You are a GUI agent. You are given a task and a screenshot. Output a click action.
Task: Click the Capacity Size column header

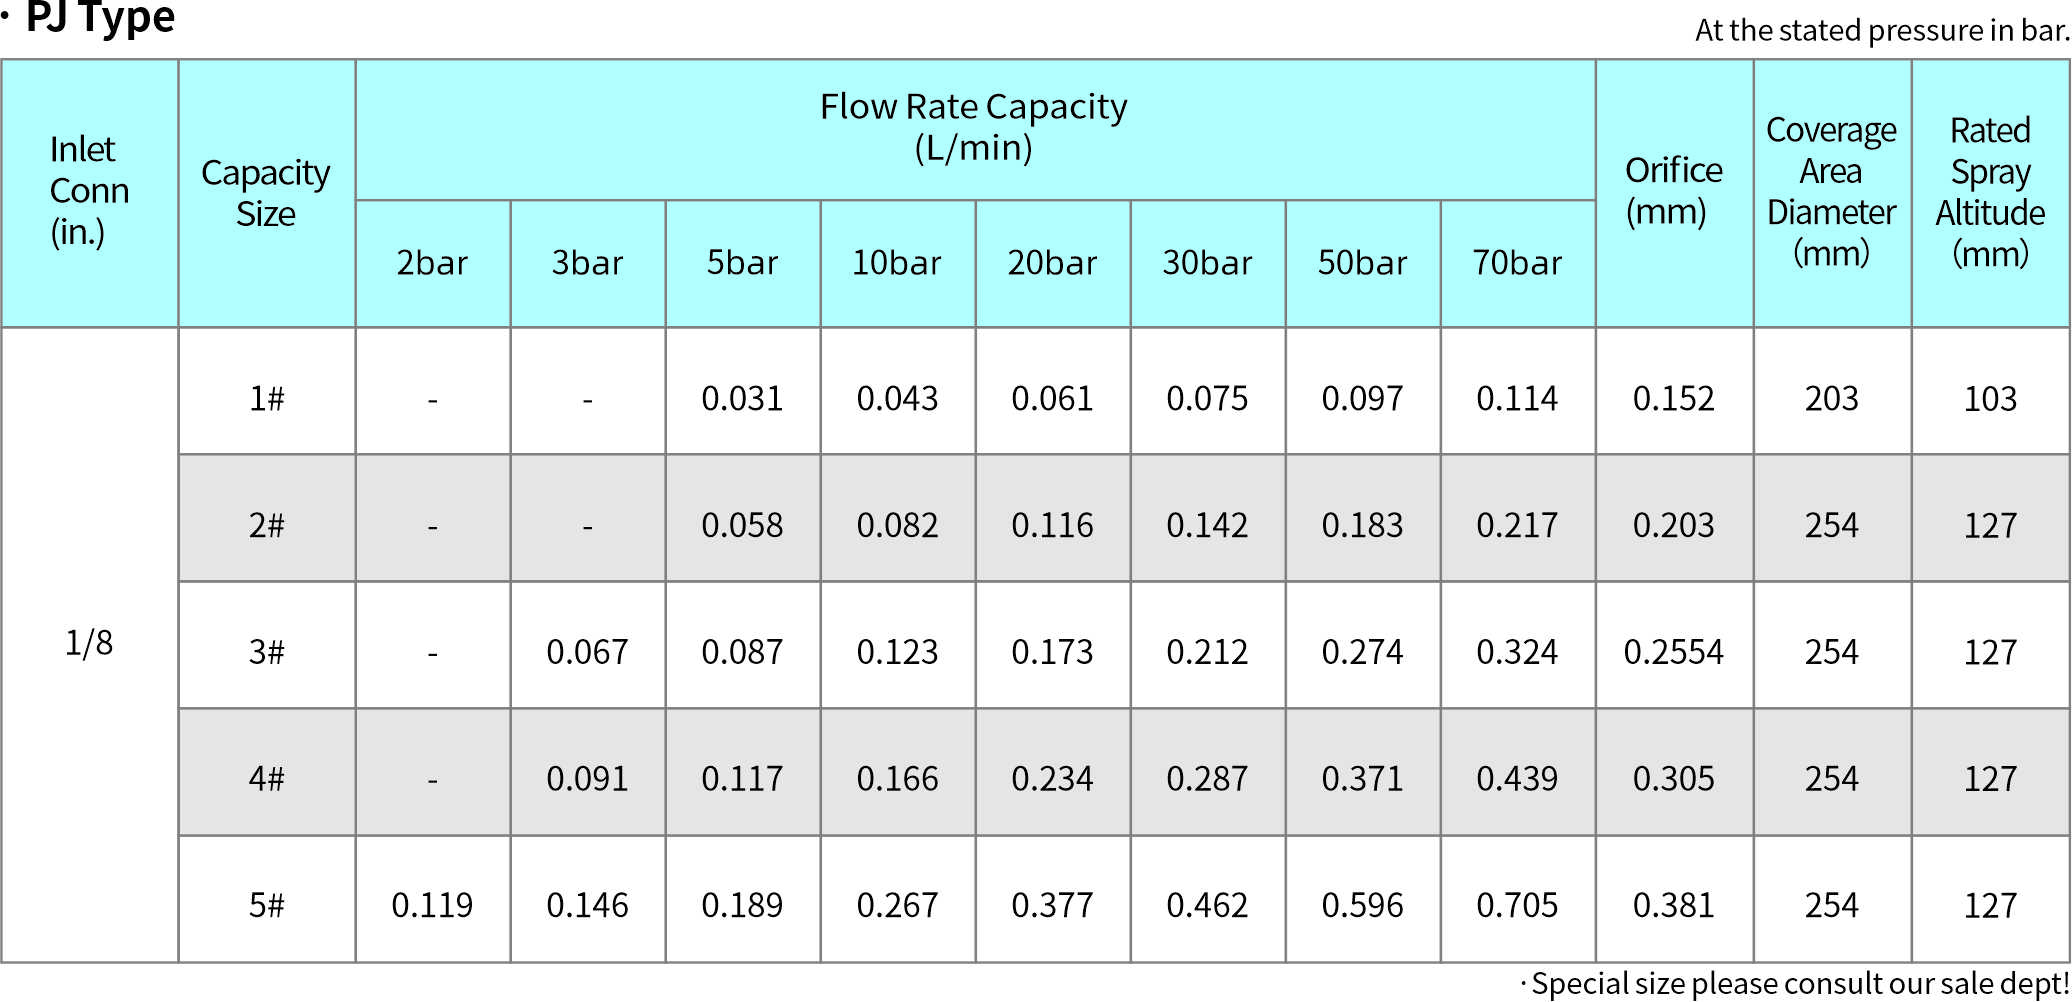266,193
